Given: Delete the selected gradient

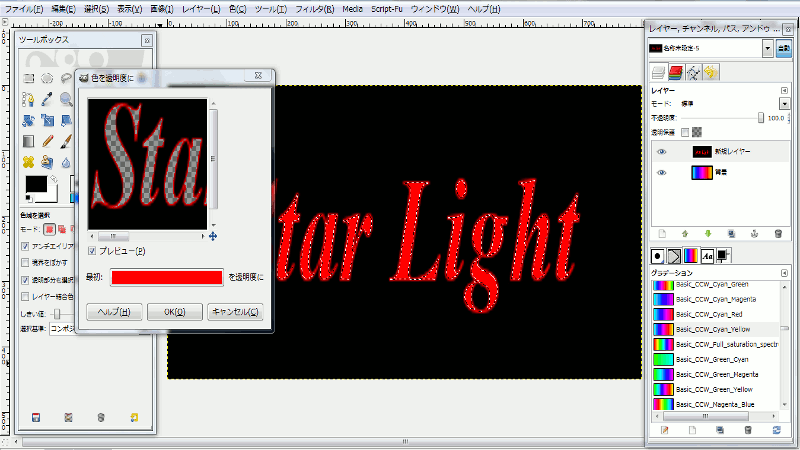Looking at the screenshot, I should [x=748, y=430].
